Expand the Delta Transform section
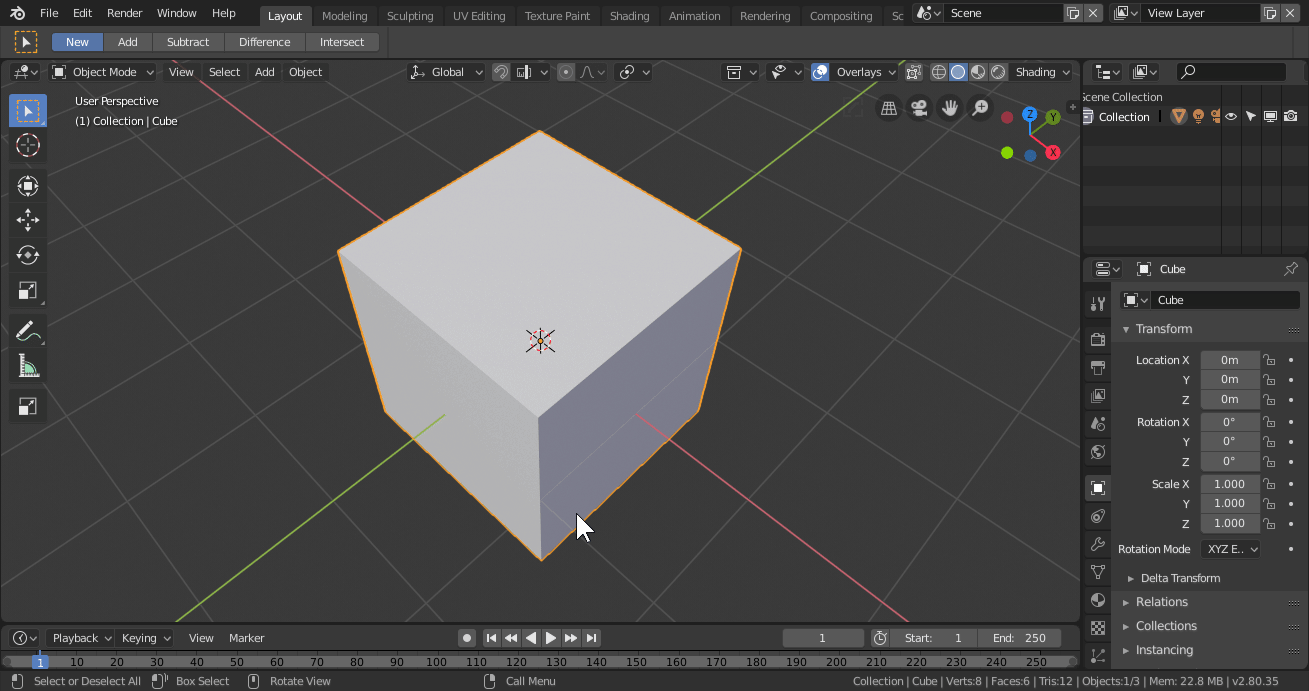 pos(1180,578)
